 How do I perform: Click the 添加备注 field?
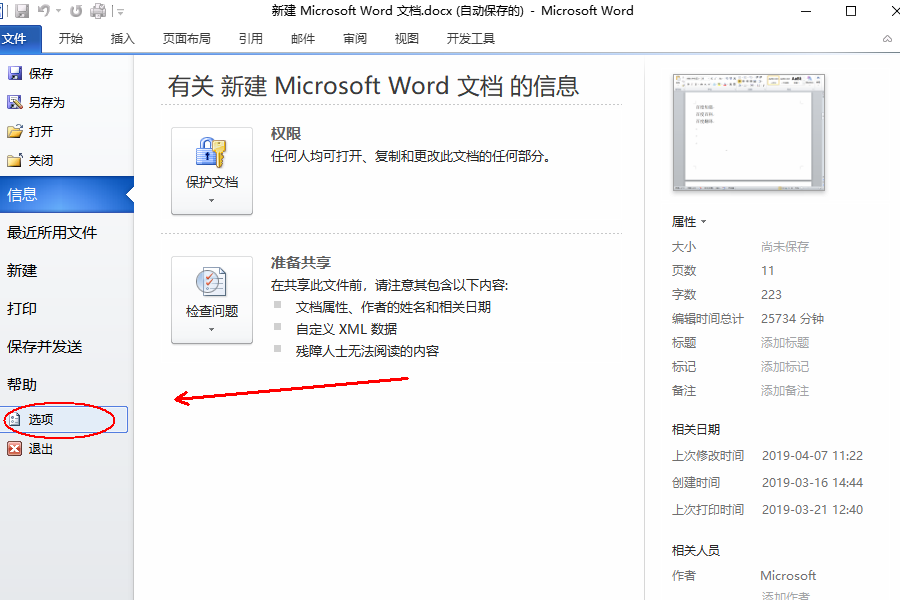(x=785, y=391)
